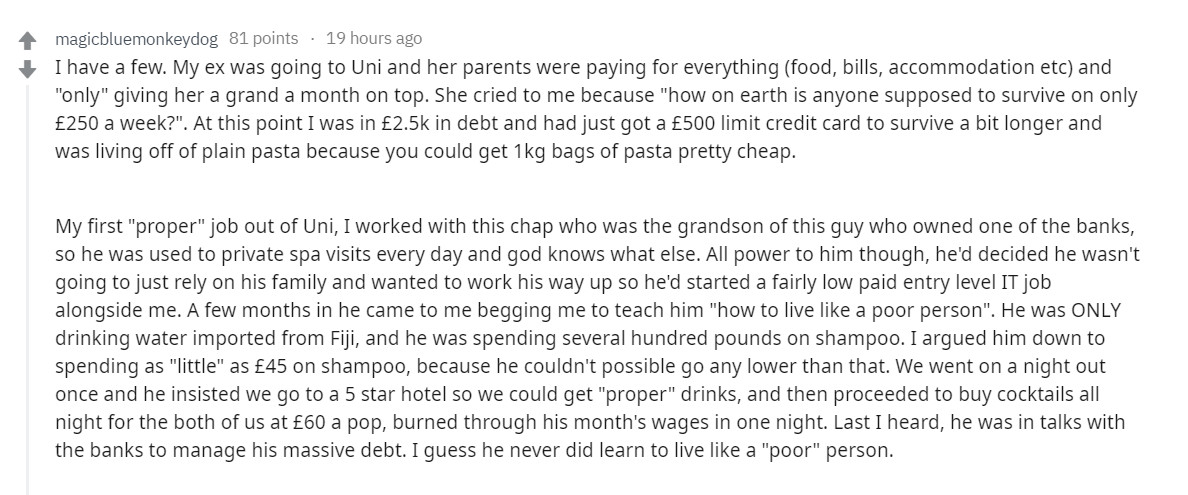Open the '19 hours ago' permalink
1188x495 pixels.
pyautogui.click(x=374, y=38)
